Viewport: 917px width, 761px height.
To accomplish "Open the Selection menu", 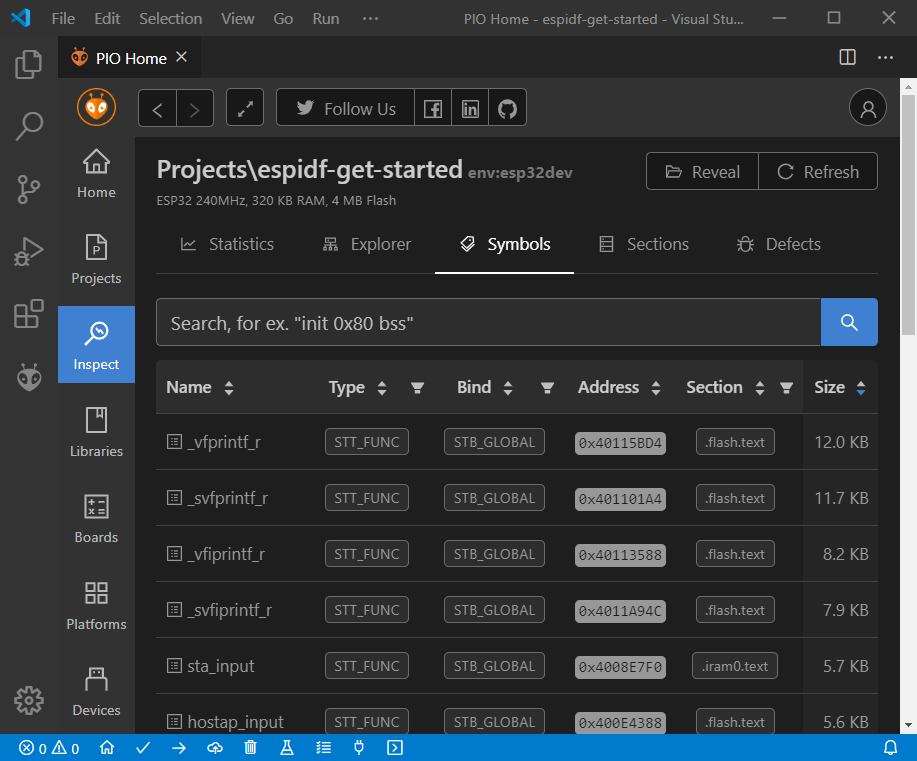I will [x=170, y=19].
